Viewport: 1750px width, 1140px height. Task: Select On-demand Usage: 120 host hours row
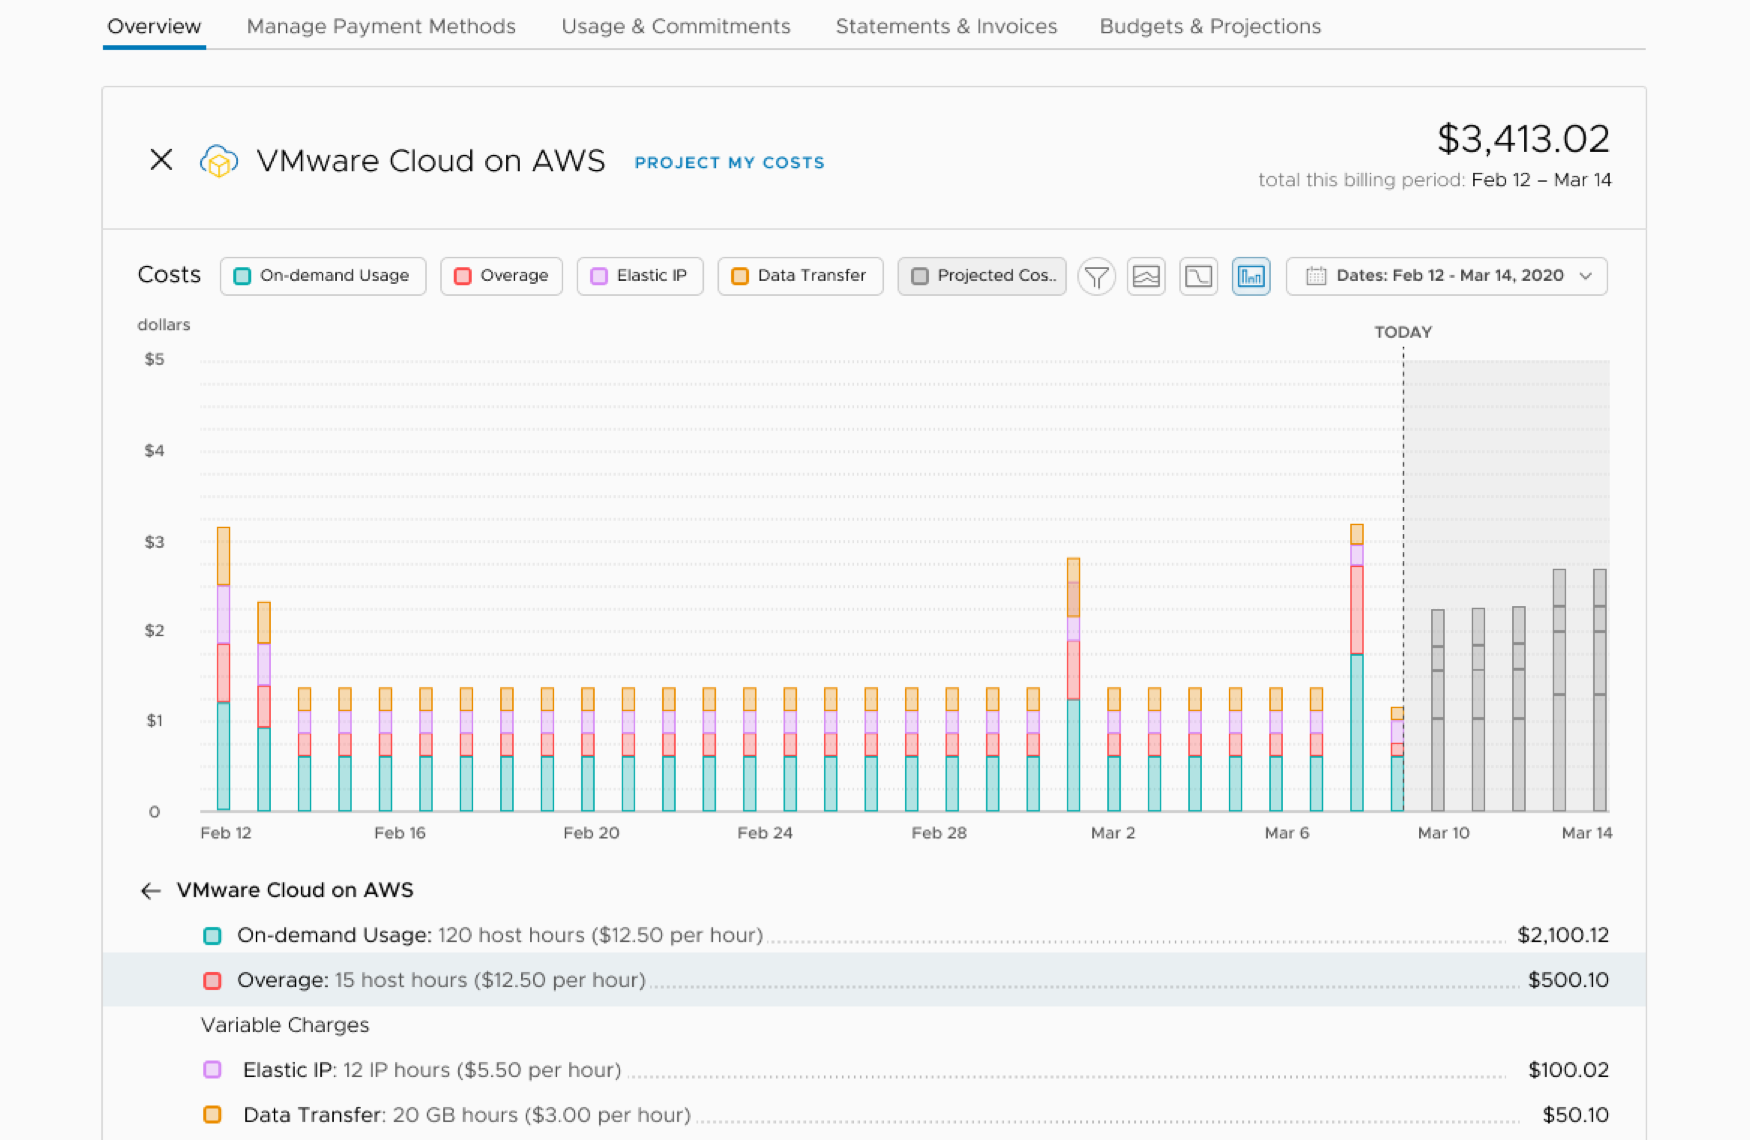tap(874, 935)
